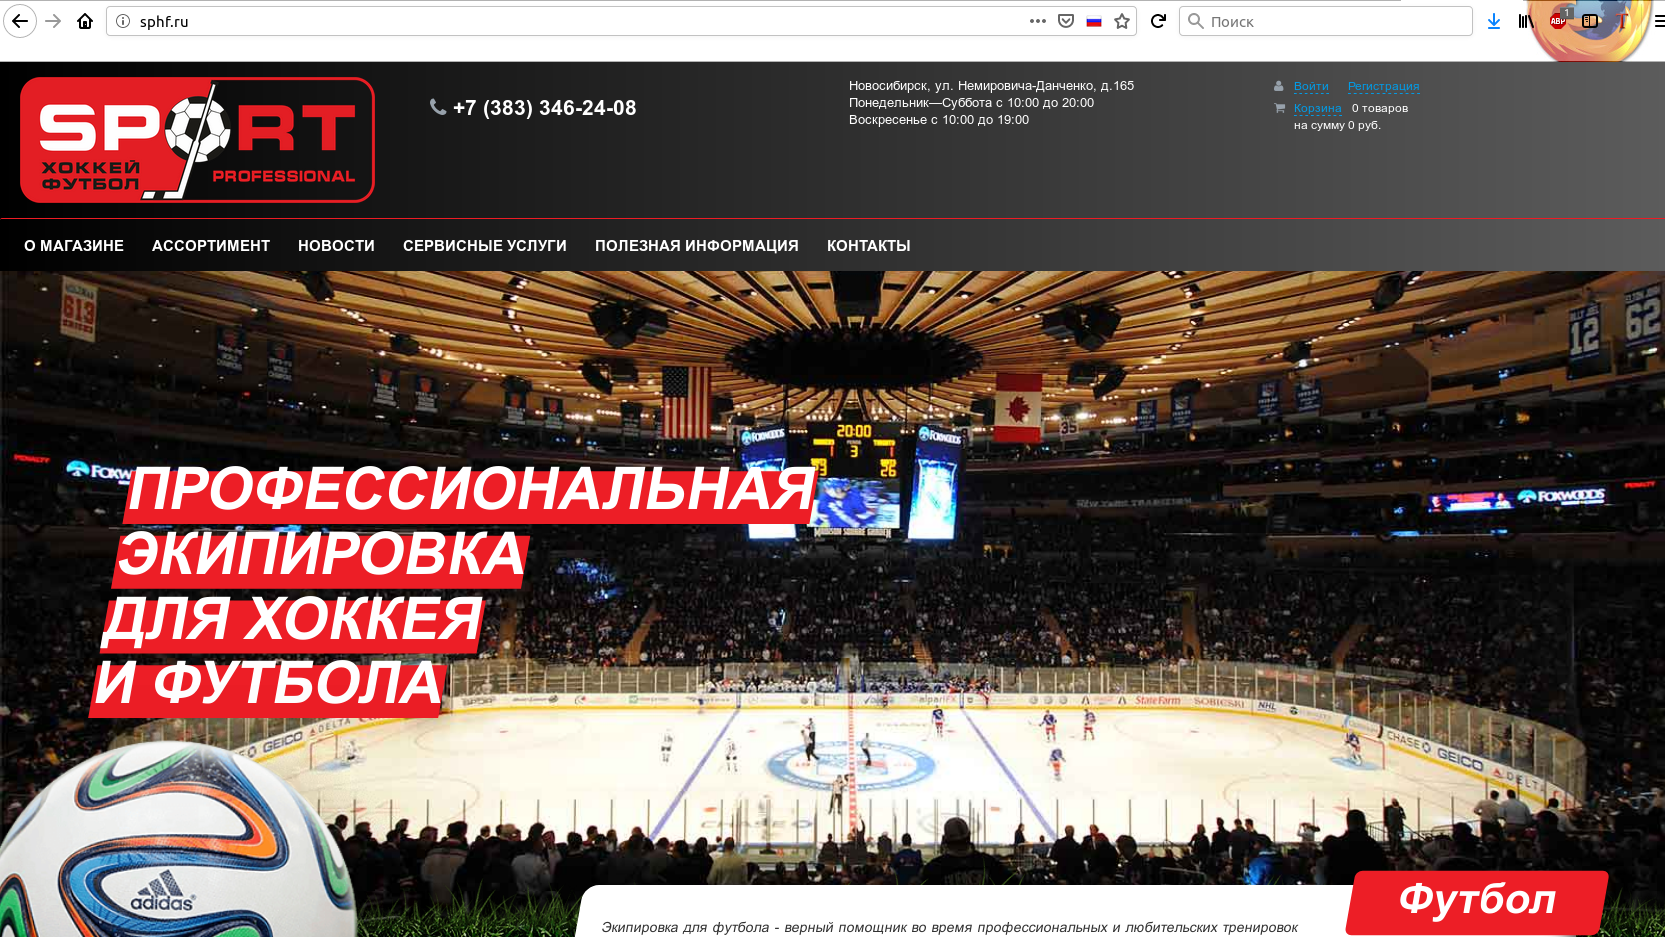Click the Воскресенье opening hours line
This screenshot has height=937, width=1665.
[x=939, y=120]
